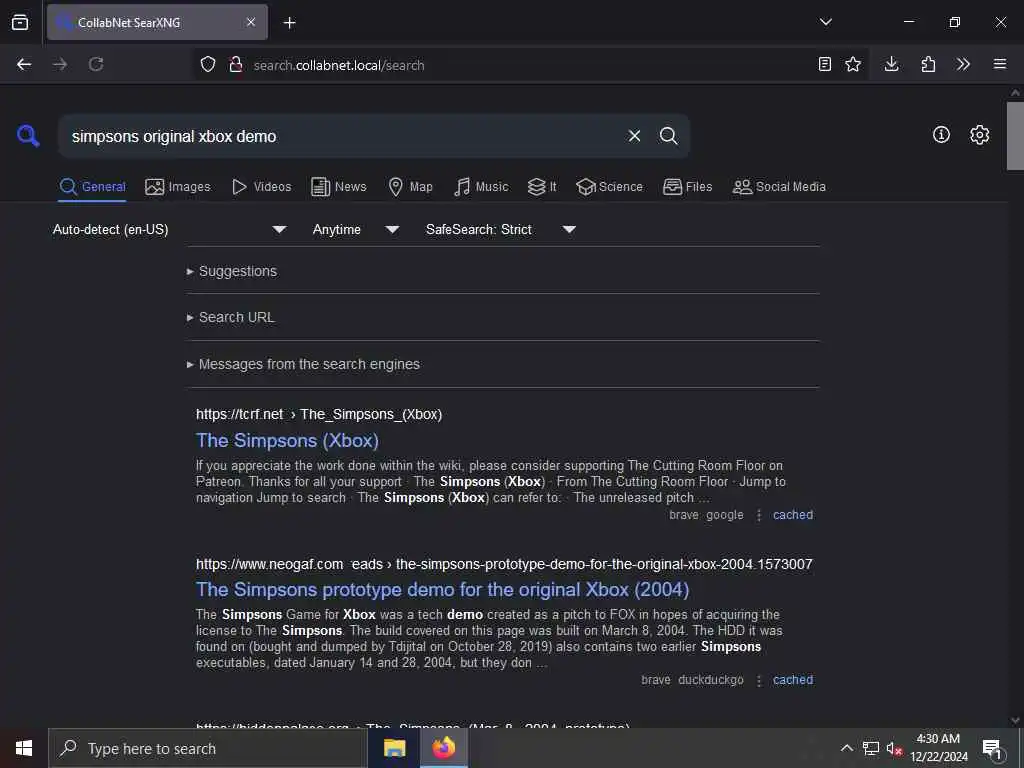
Task: Submit search with the magnifying glass button
Action: [668, 136]
